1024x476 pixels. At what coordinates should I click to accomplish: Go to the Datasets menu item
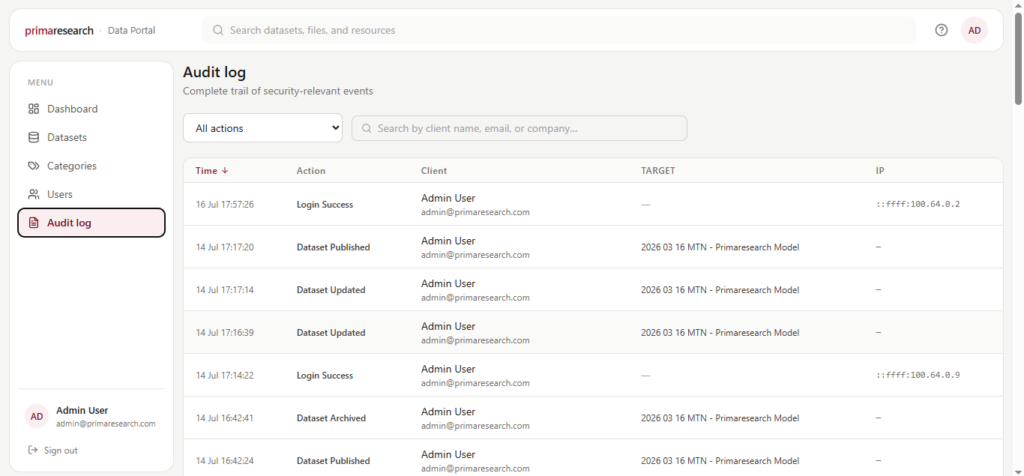pyautogui.click(x=91, y=138)
